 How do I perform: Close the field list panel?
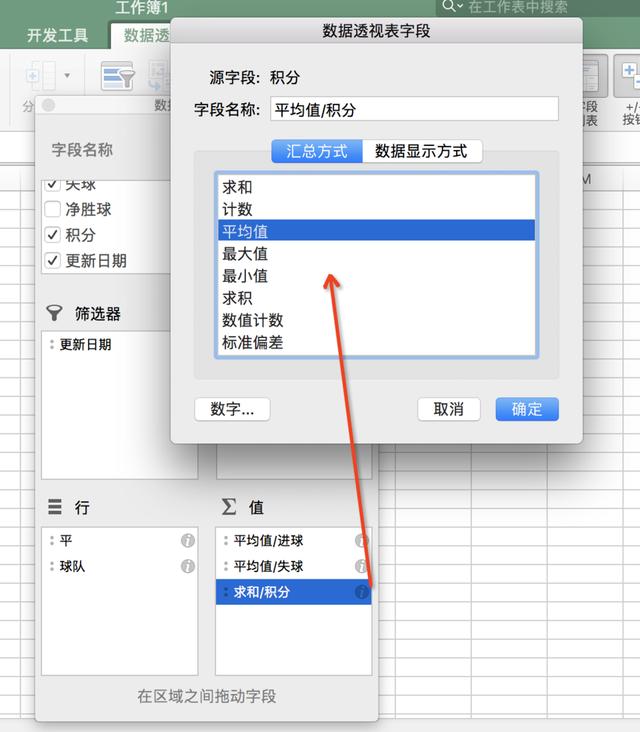point(48,105)
